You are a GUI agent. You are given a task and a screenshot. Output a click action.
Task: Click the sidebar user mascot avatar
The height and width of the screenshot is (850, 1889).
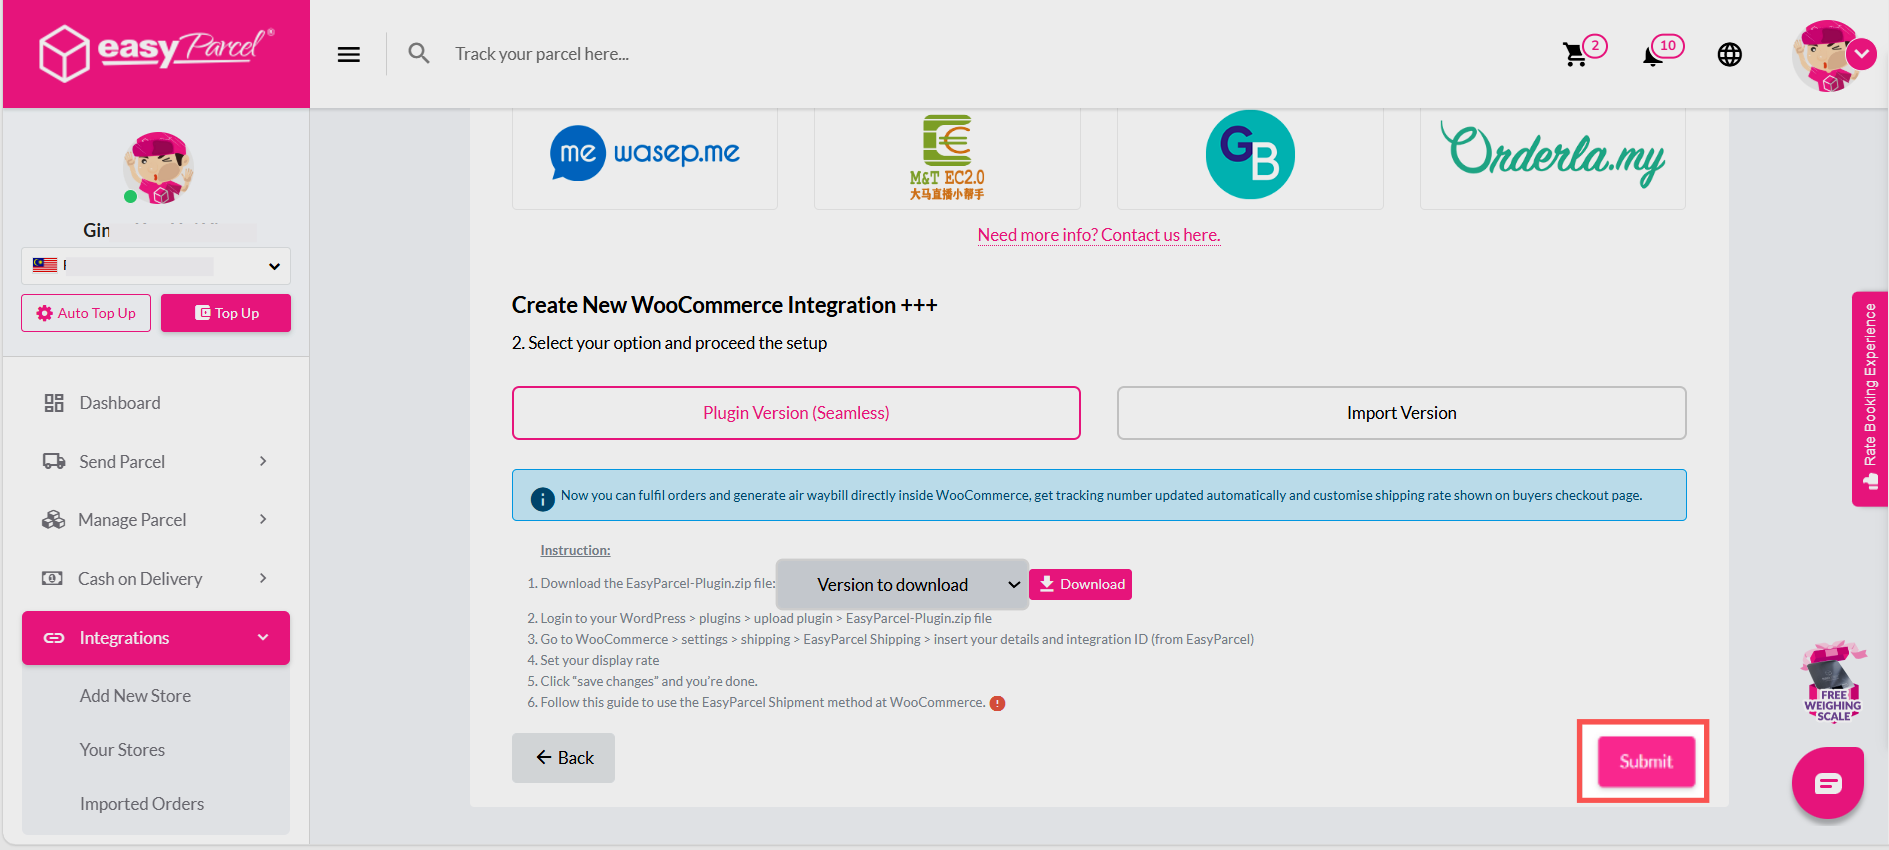[x=157, y=168]
